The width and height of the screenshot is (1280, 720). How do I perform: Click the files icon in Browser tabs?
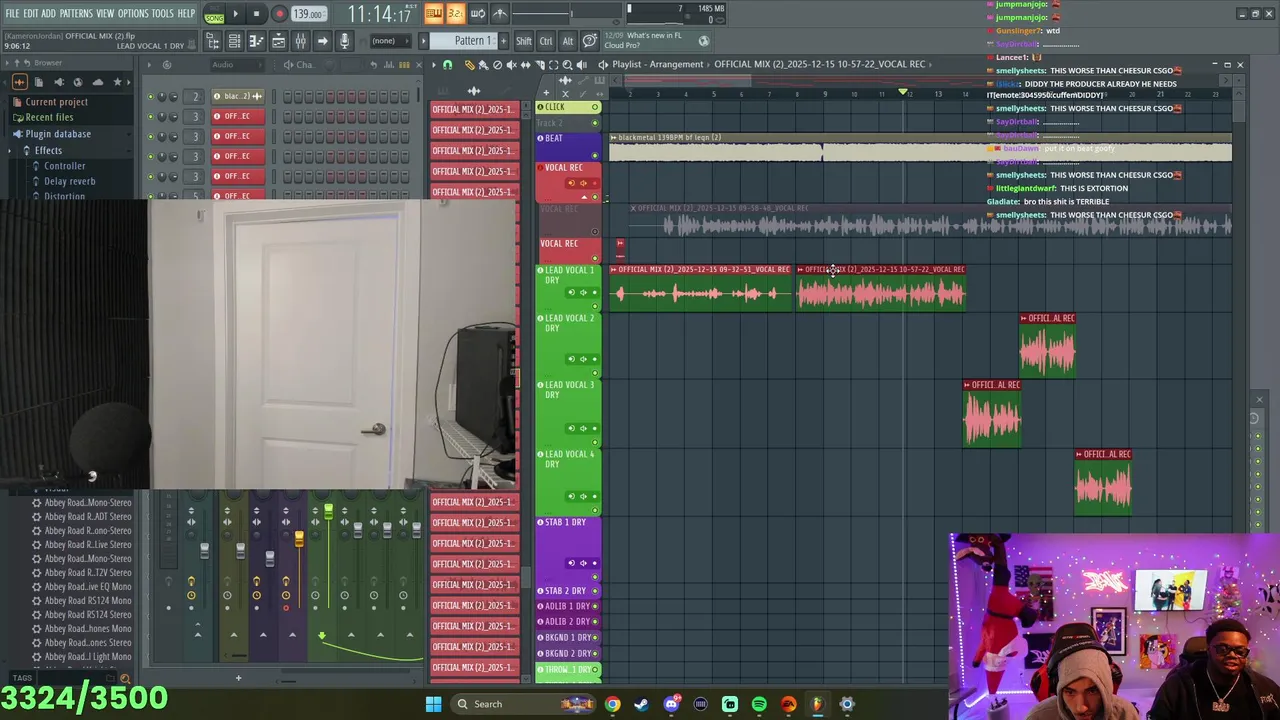[39, 82]
